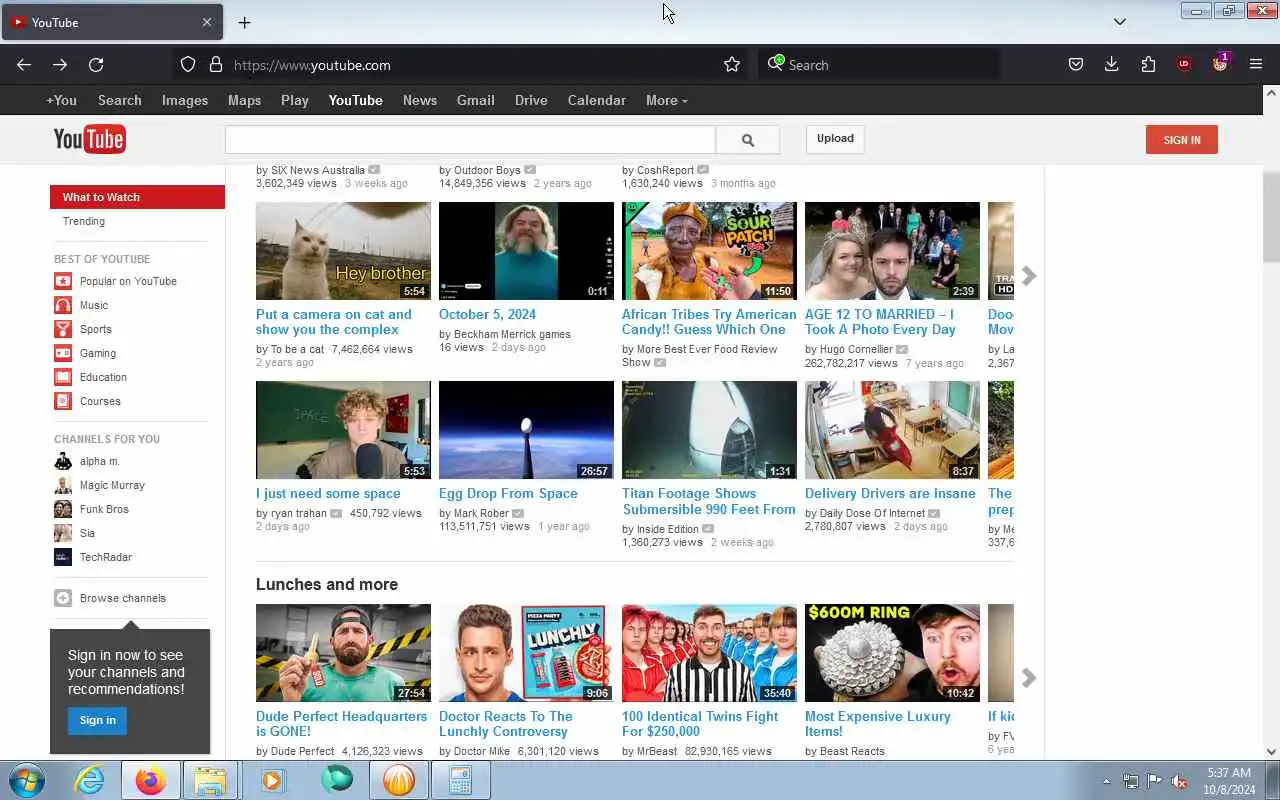
Task: Go back with browser back arrow
Action: 24,65
